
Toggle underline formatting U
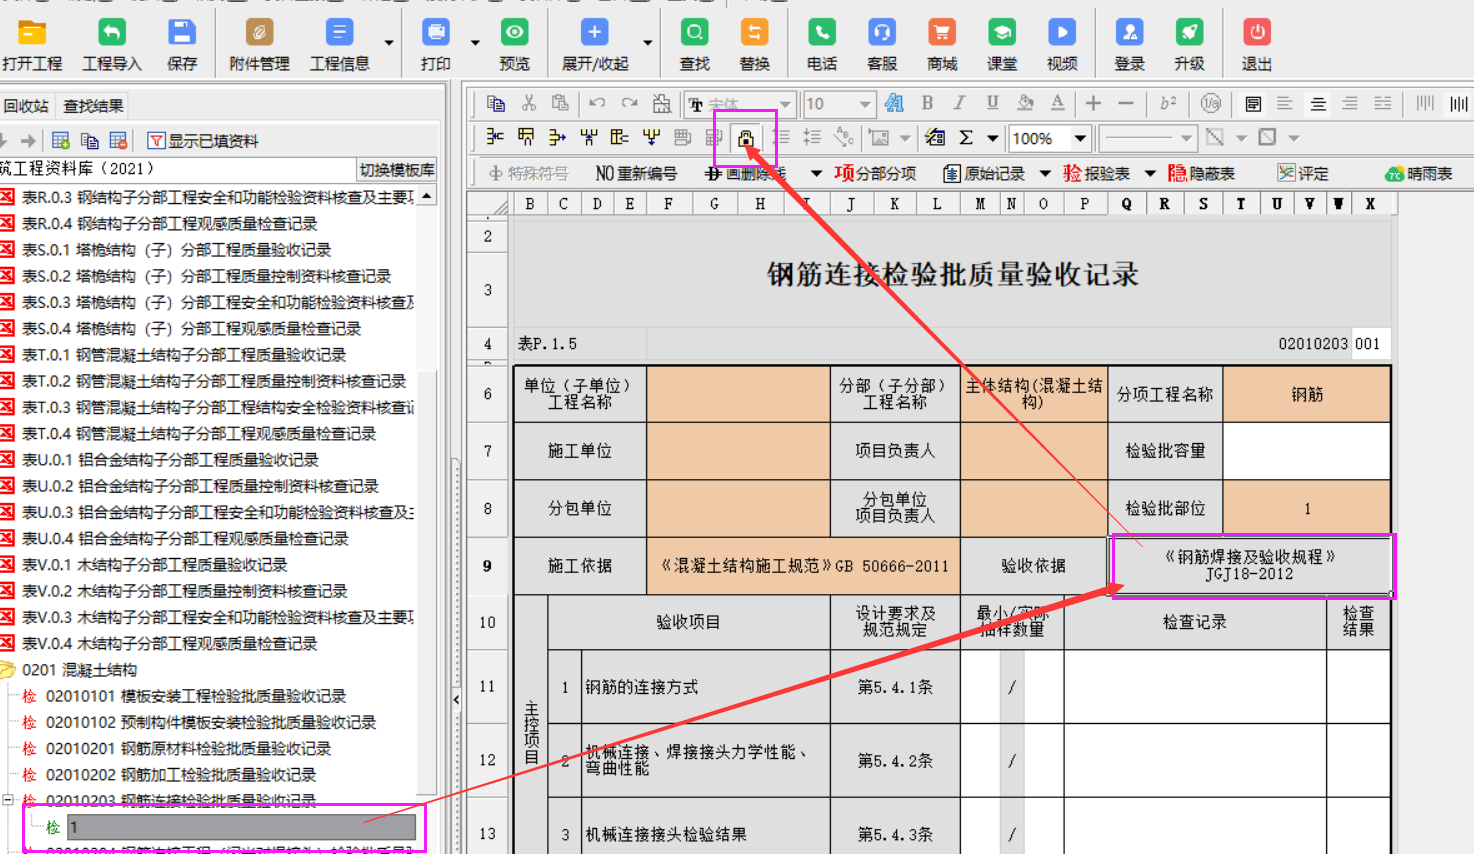[992, 103]
